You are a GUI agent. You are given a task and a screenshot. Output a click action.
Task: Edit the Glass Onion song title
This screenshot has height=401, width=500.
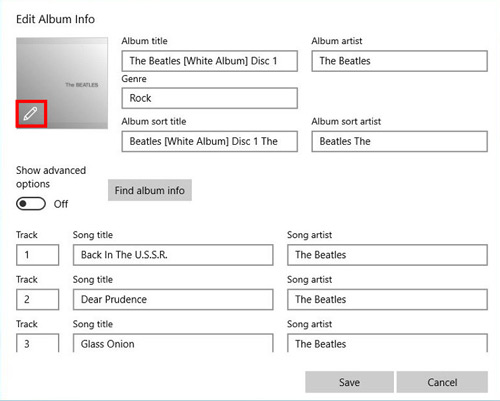coord(173,343)
